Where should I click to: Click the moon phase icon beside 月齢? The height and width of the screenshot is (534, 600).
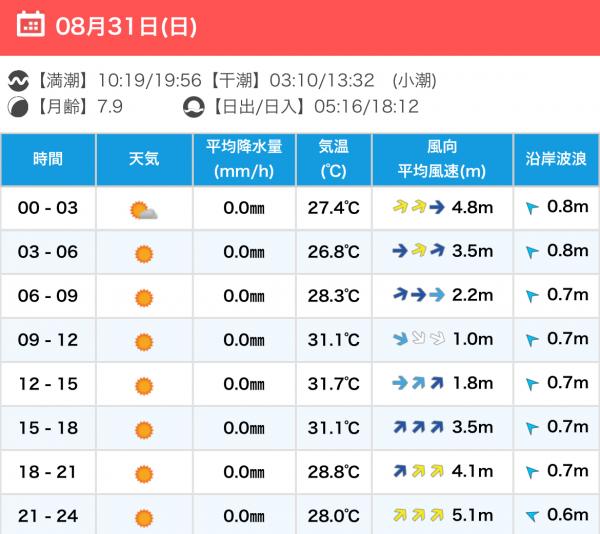[x=18, y=107]
